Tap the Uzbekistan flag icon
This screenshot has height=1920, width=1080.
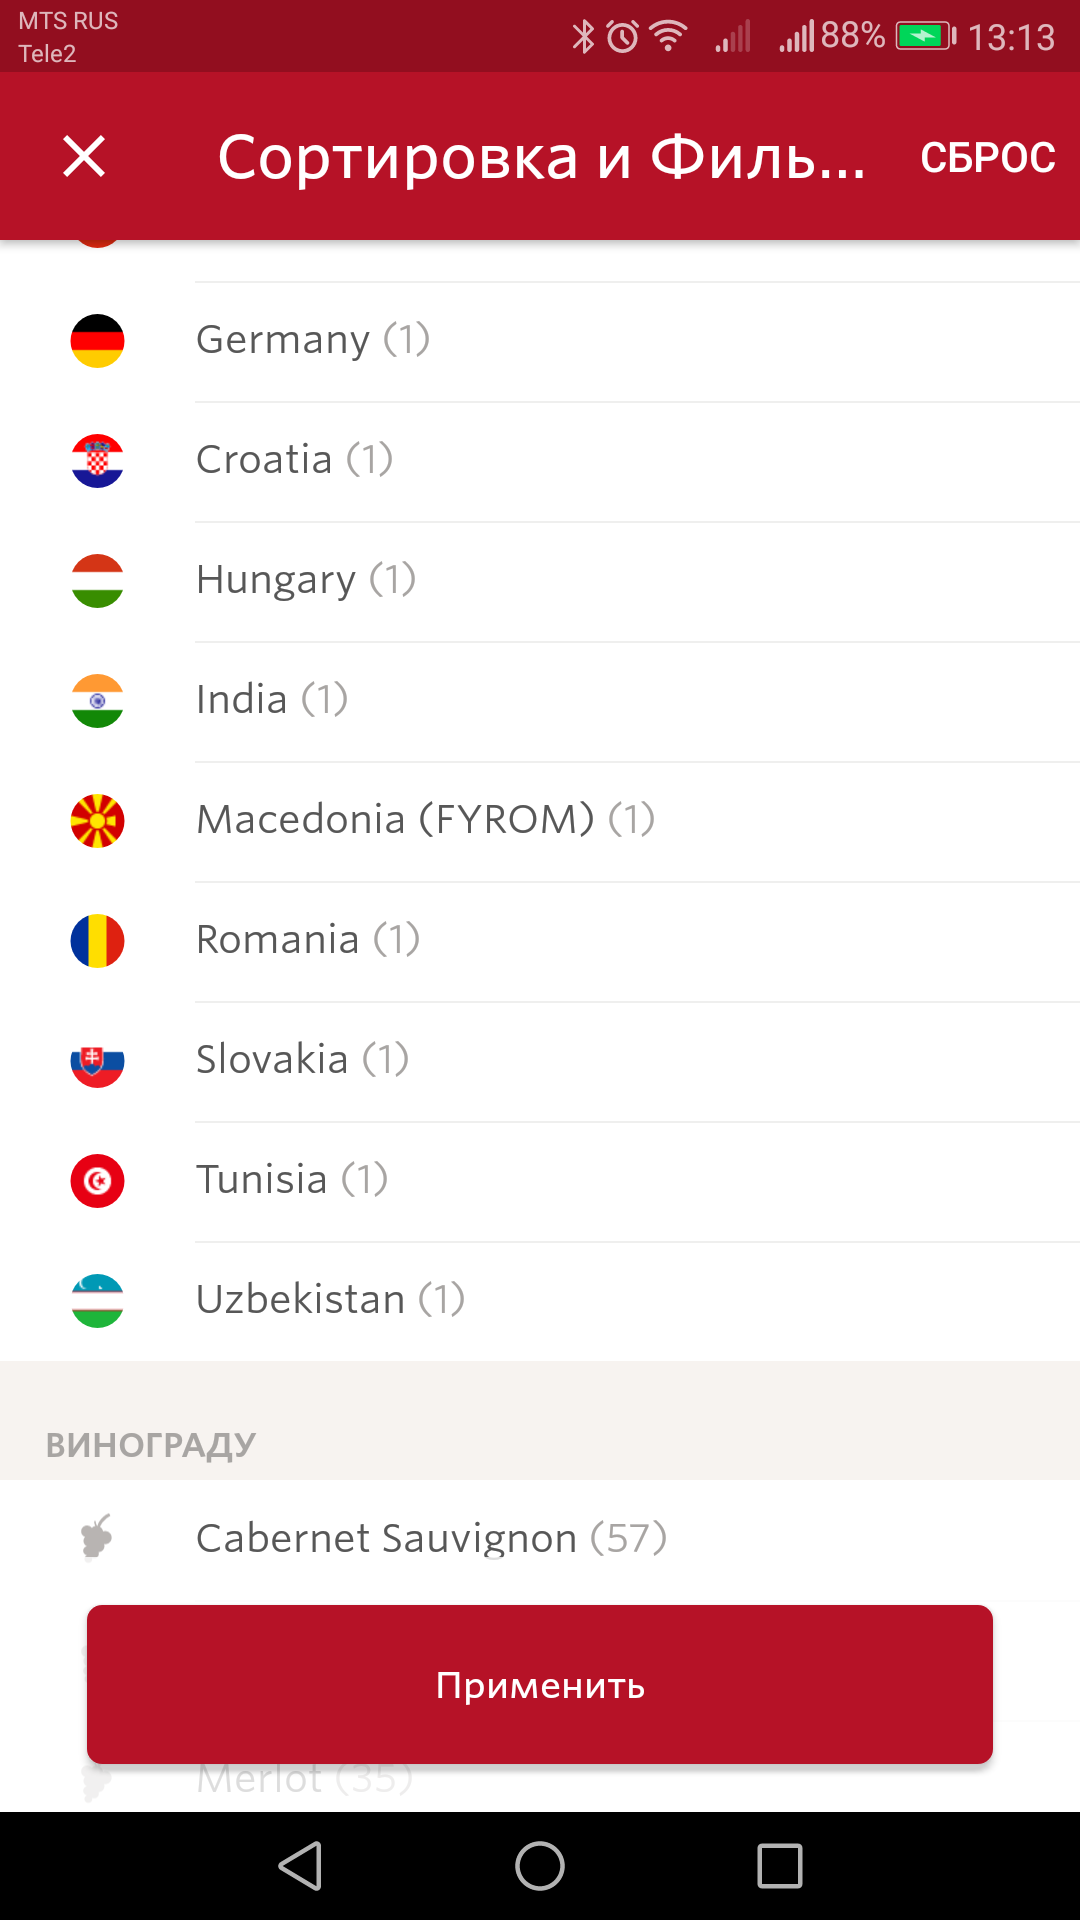[x=97, y=1301]
